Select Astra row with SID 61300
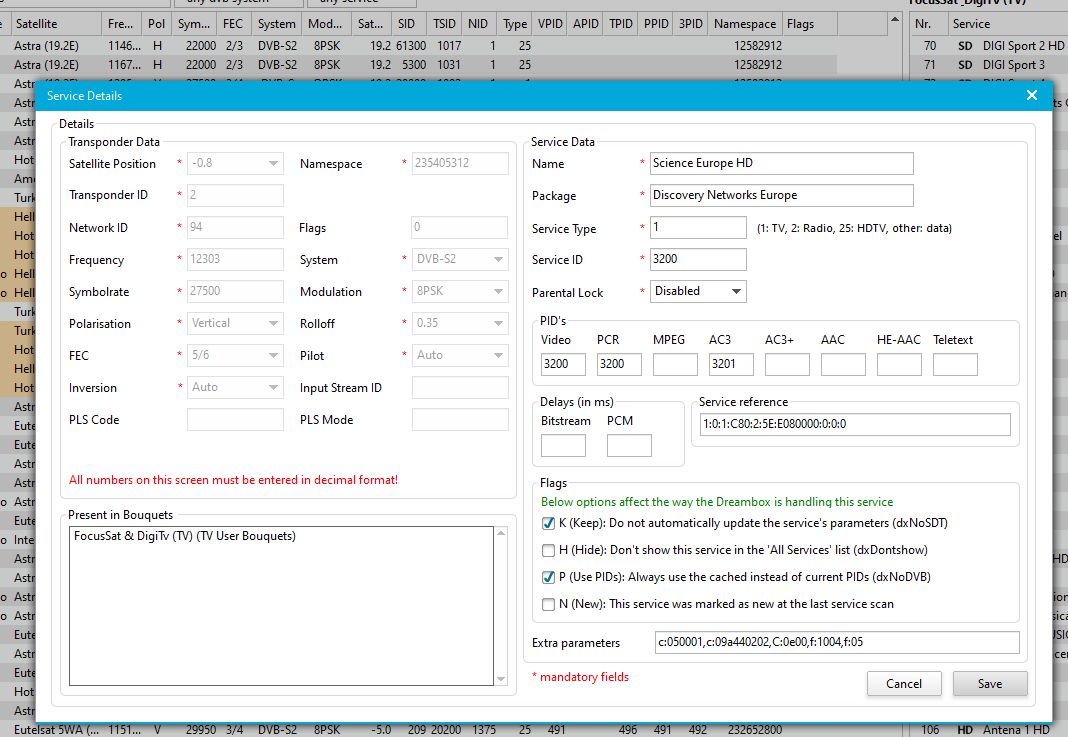 419,46
